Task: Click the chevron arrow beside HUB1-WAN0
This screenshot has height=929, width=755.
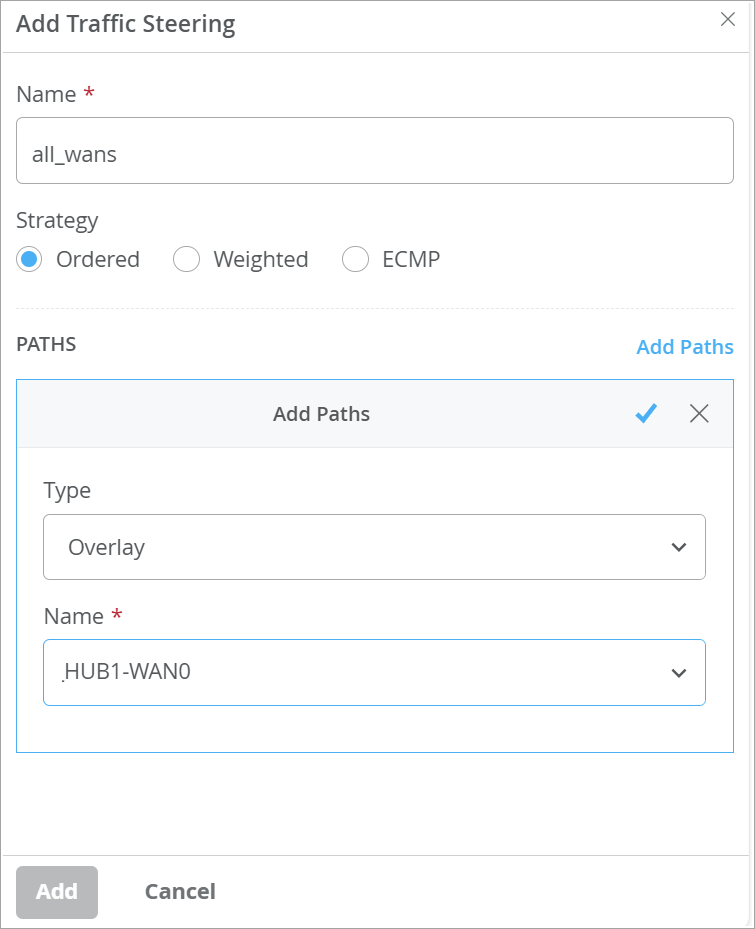Action: pos(679,673)
